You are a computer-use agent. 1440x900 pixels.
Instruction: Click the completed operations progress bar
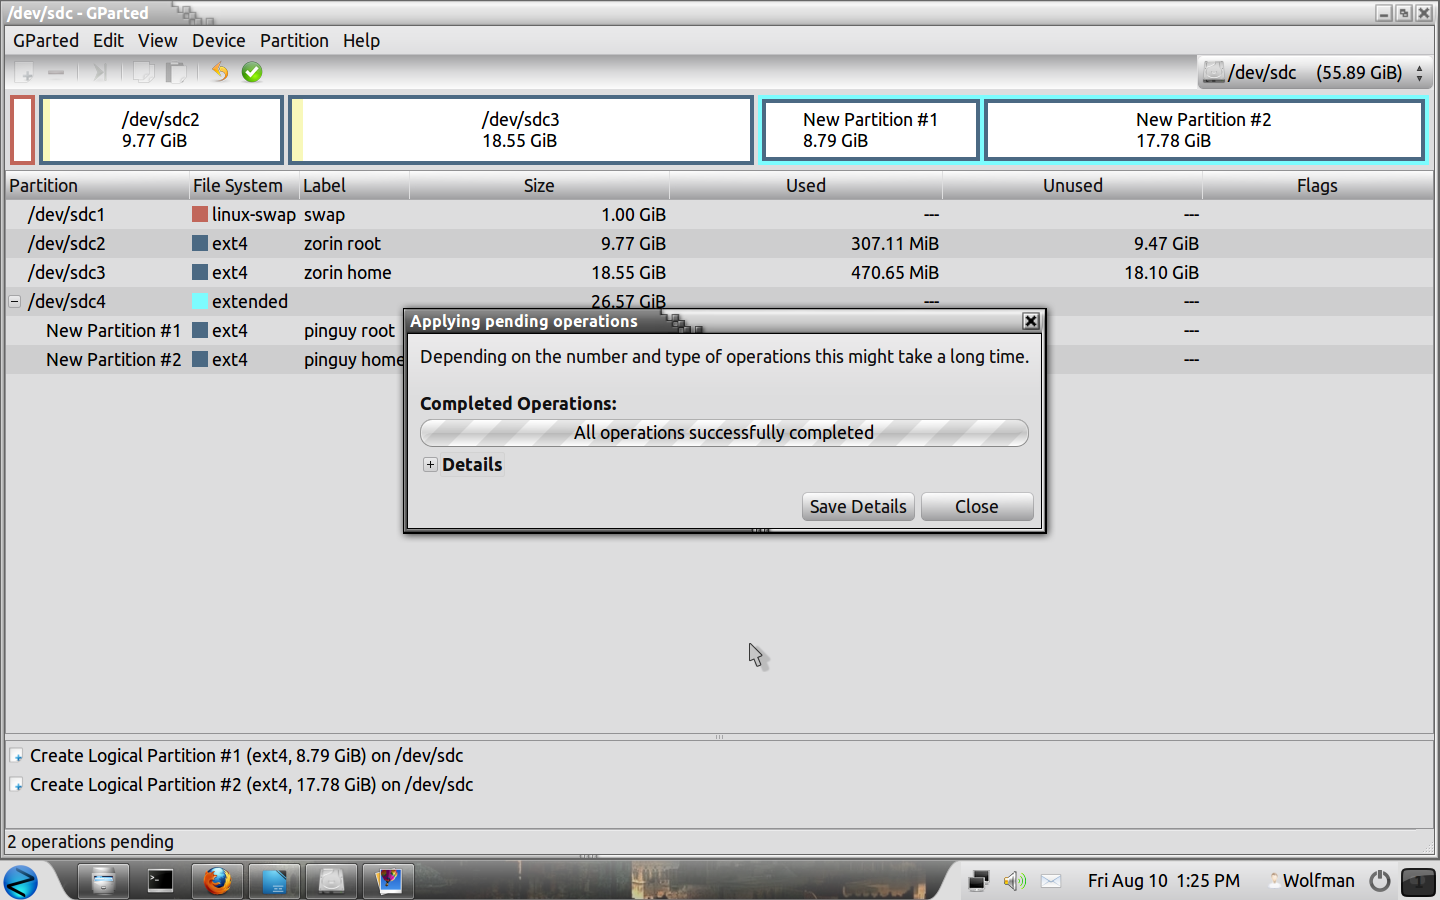[x=724, y=433]
